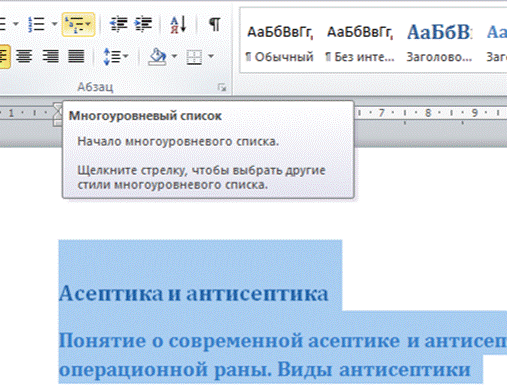Click the subheading starting with Понятие
Screen dimensions: 507x388
283,341
